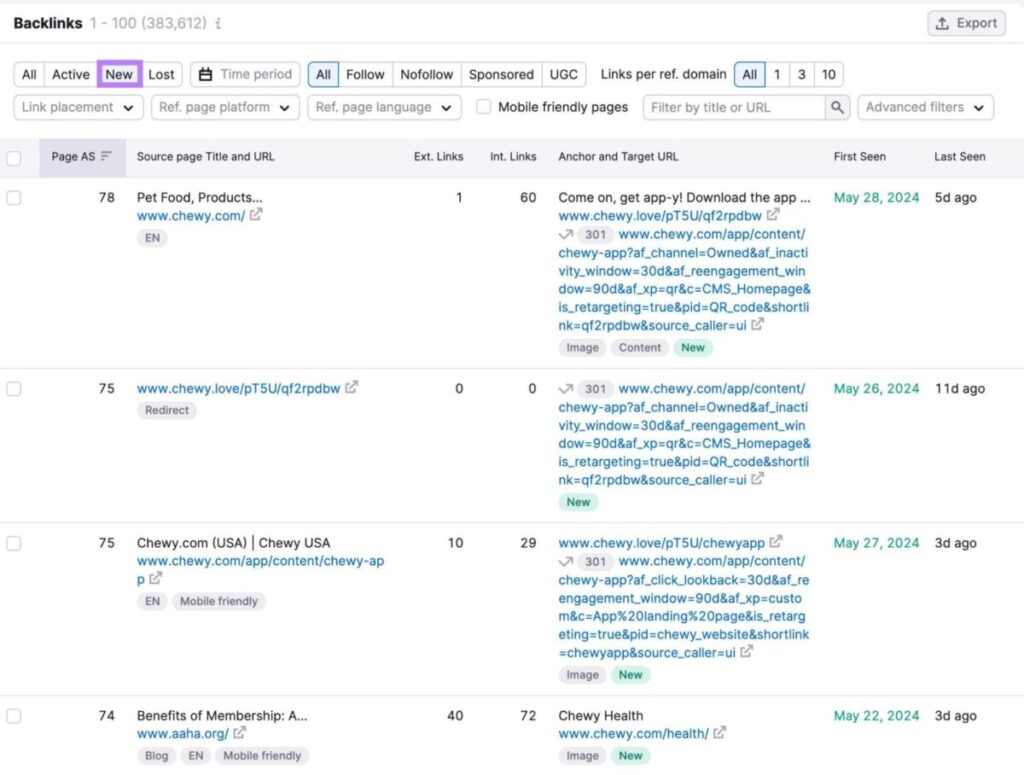Viewport: 1024px width, 775px height.
Task: Click the Mobile friendly tag in aaha.org row
Action: [x=262, y=755]
